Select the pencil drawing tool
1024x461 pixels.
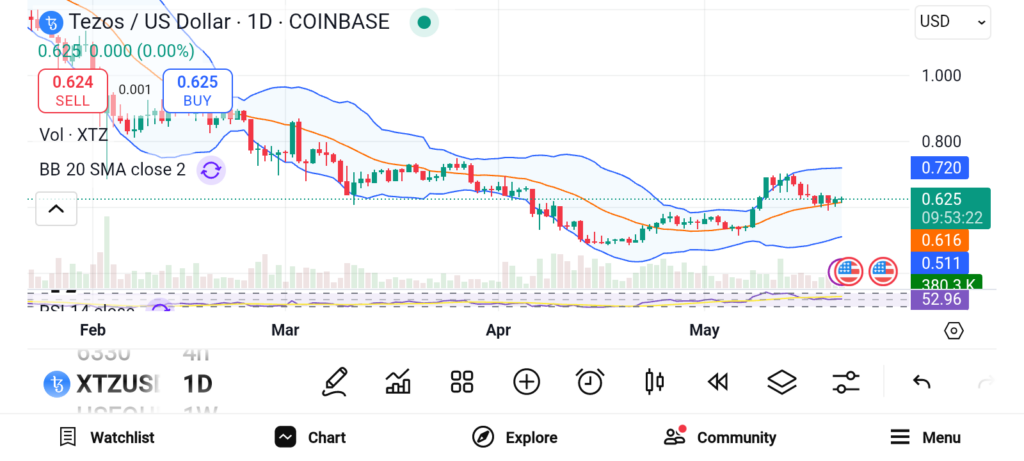pyautogui.click(x=334, y=382)
